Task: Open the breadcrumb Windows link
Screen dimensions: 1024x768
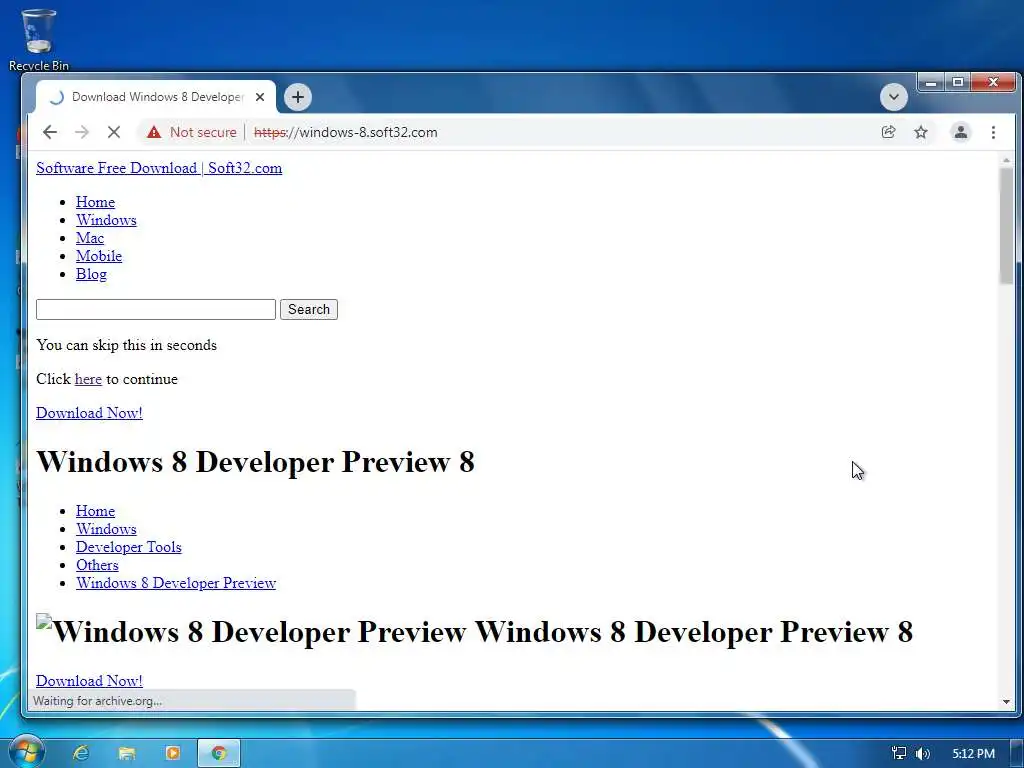Action: [x=106, y=529]
